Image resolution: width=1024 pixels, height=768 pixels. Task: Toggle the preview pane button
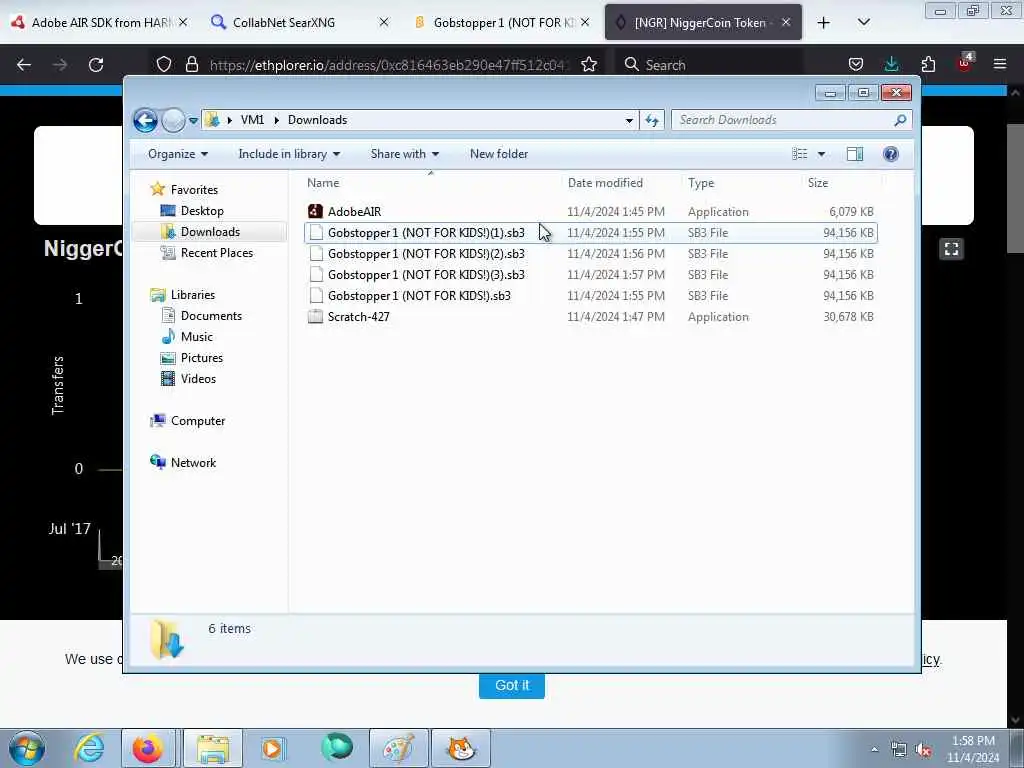click(855, 154)
